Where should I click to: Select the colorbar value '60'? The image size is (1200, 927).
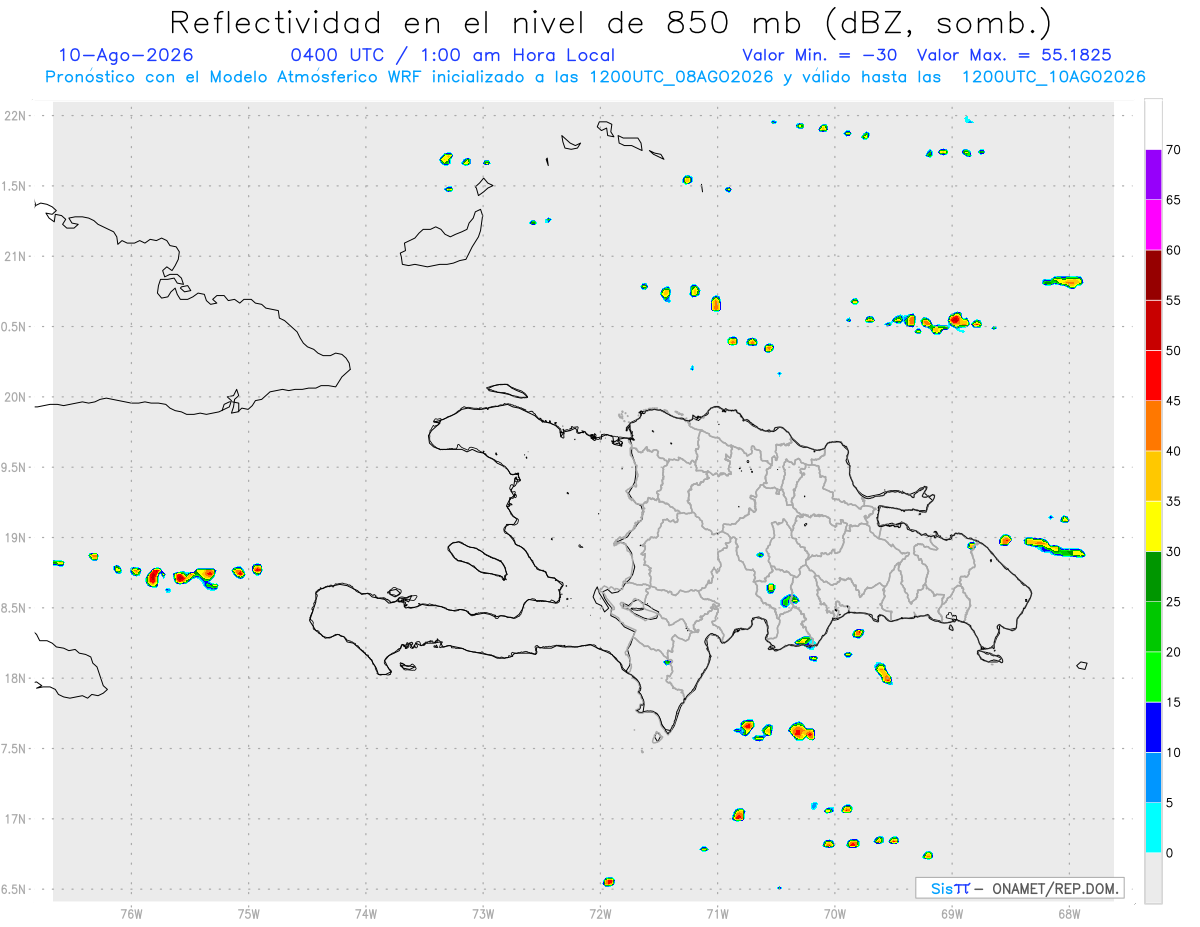[1174, 250]
